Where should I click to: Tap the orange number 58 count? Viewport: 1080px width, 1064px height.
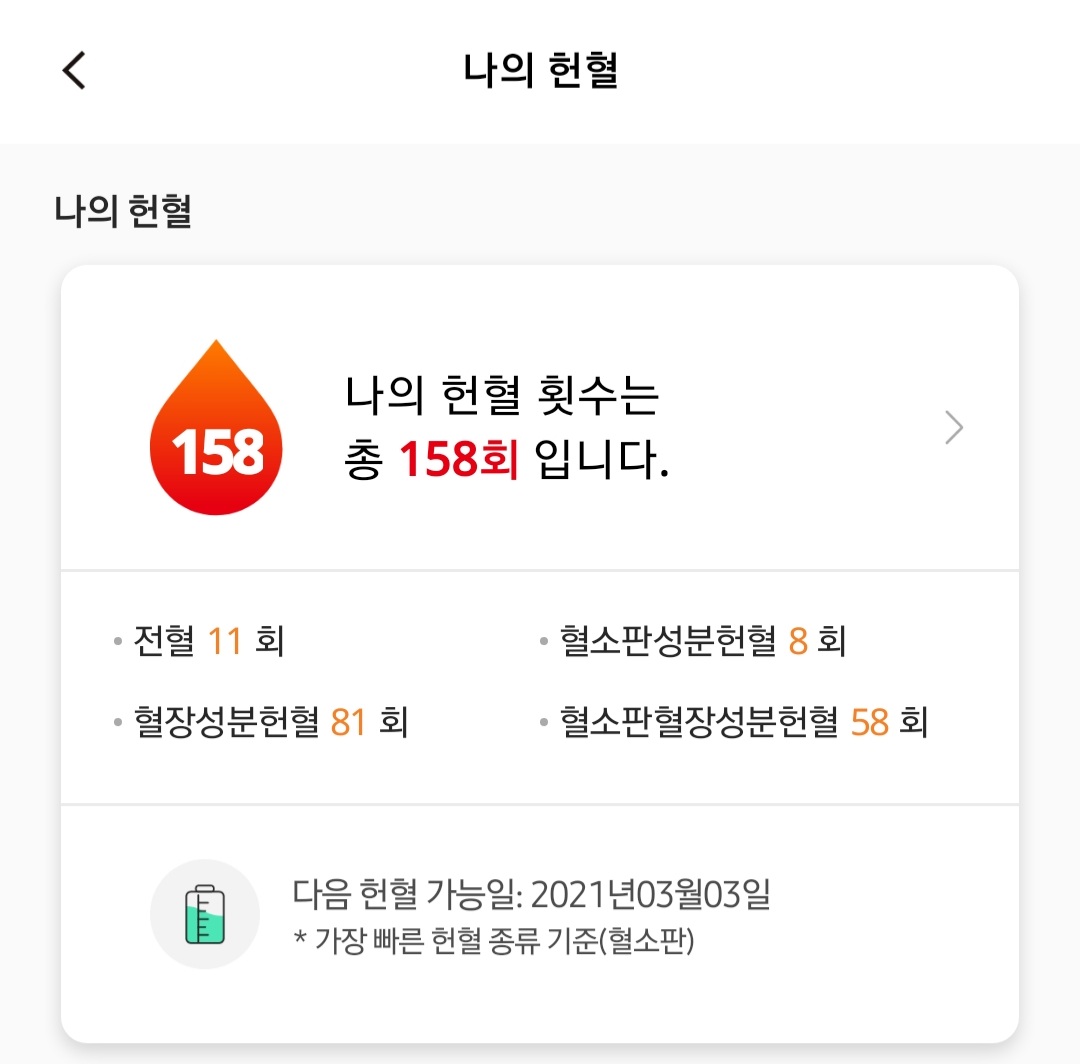tap(869, 722)
